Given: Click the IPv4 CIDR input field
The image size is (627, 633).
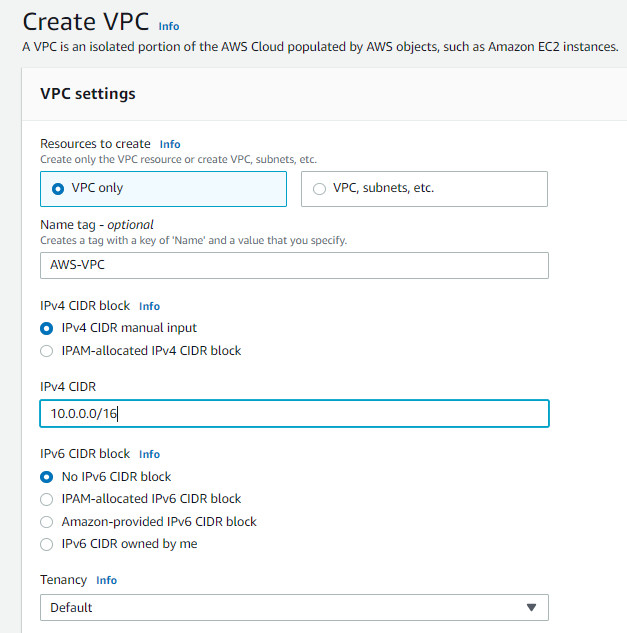Looking at the screenshot, I should click(x=294, y=413).
